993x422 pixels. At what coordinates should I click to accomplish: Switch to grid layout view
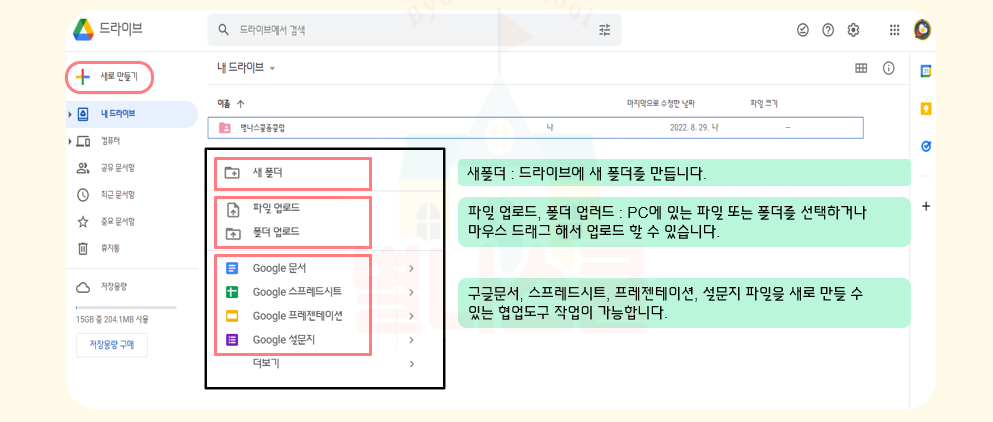tap(861, 68)
